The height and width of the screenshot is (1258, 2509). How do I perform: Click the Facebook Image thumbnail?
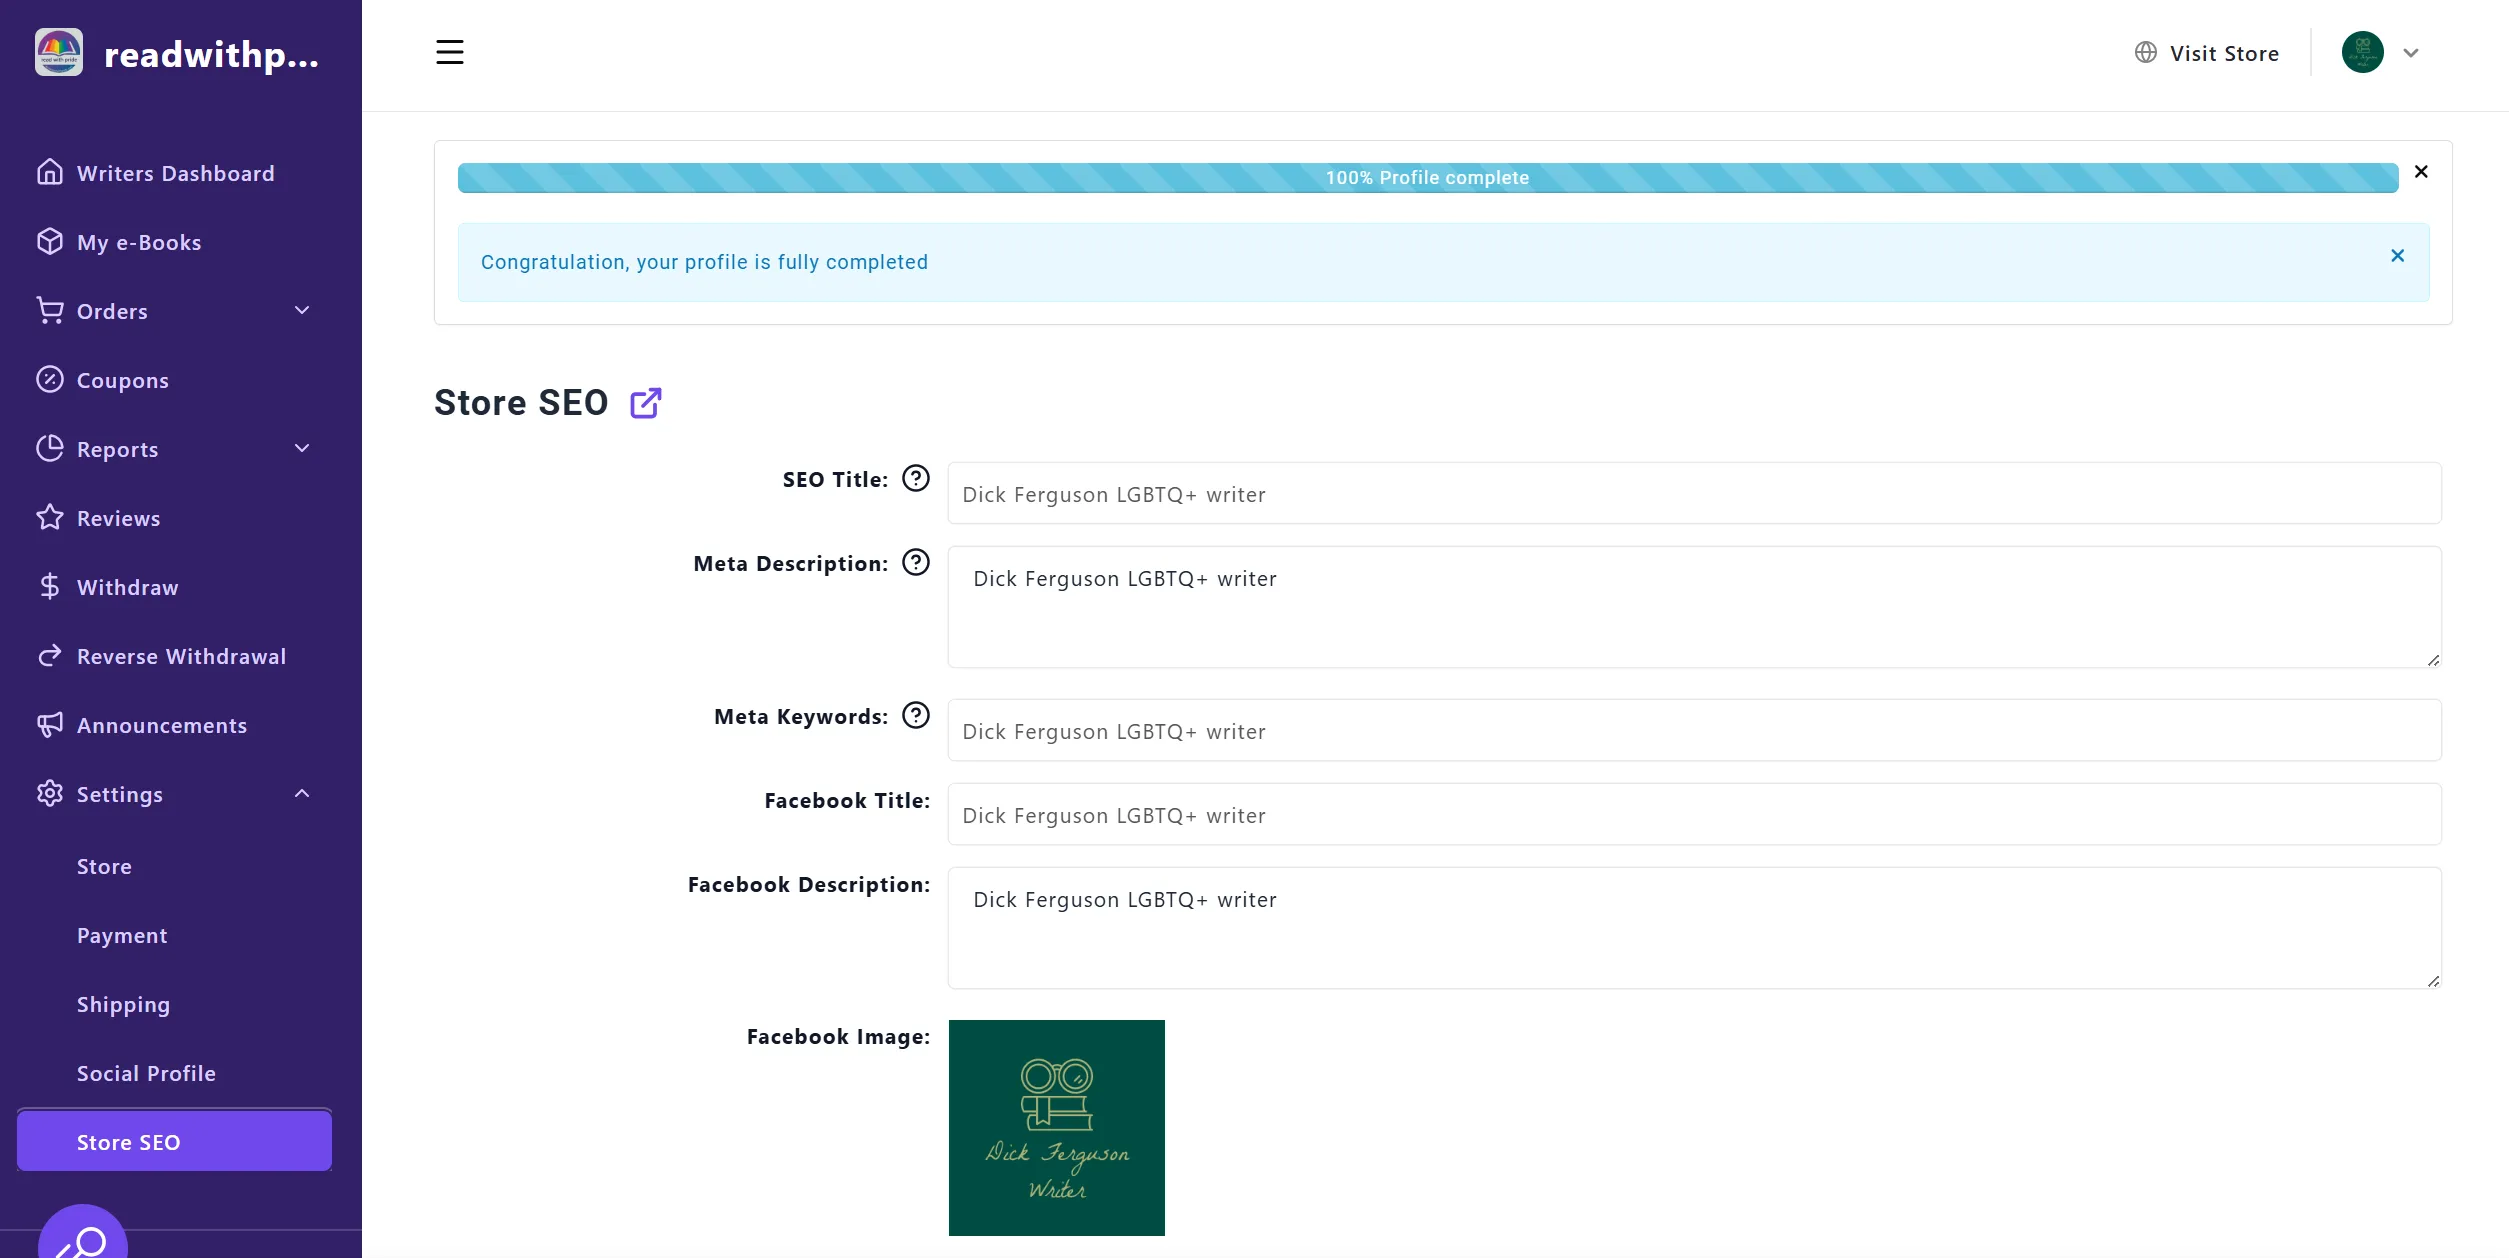tap(1056, 1127)
